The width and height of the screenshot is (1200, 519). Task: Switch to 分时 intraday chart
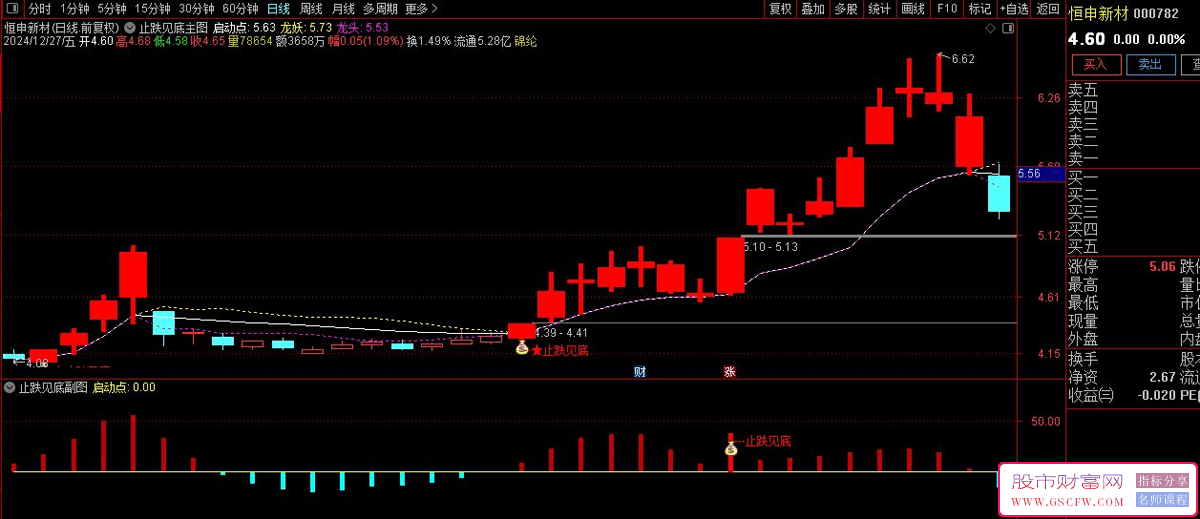(x=40, y=9)
